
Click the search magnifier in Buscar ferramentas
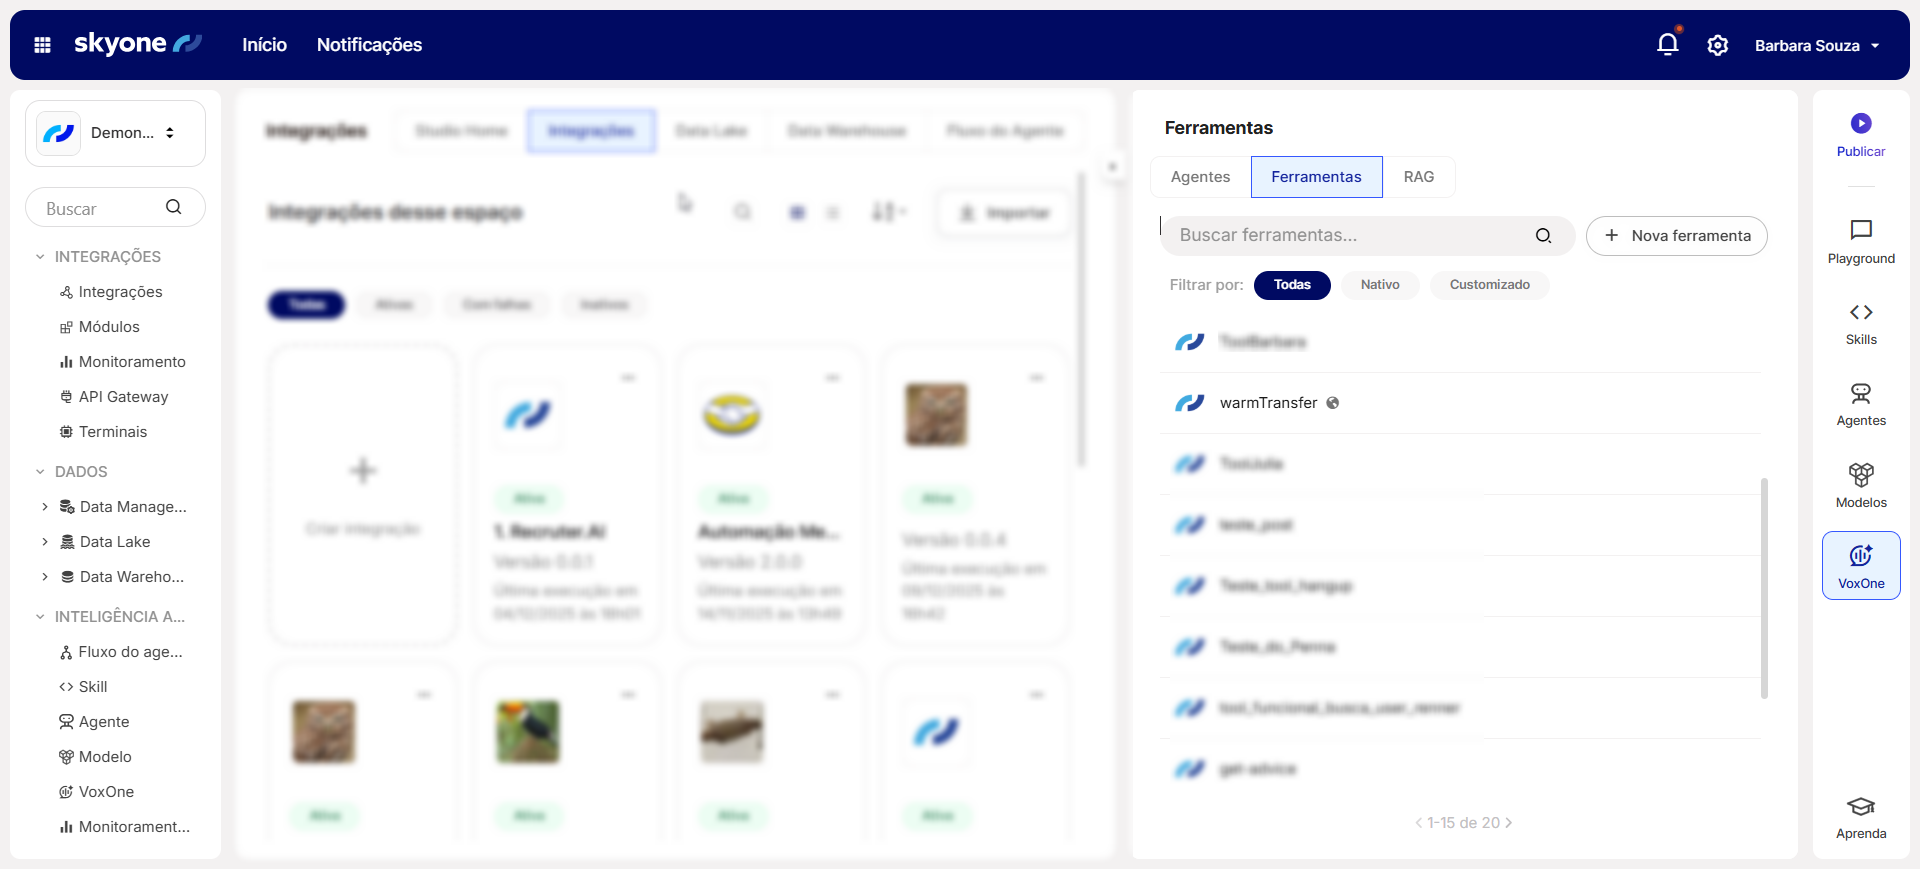click(x=1543, y=236)
